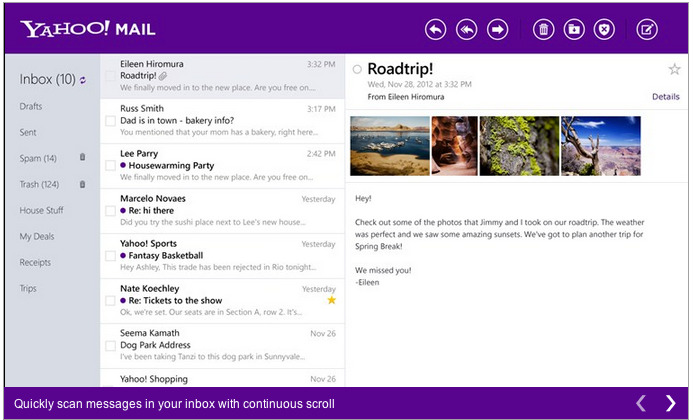Select the Roadtrip! message in the list
Screen dimensions: 693x420
pyautogui.click(x=222, y=76)
